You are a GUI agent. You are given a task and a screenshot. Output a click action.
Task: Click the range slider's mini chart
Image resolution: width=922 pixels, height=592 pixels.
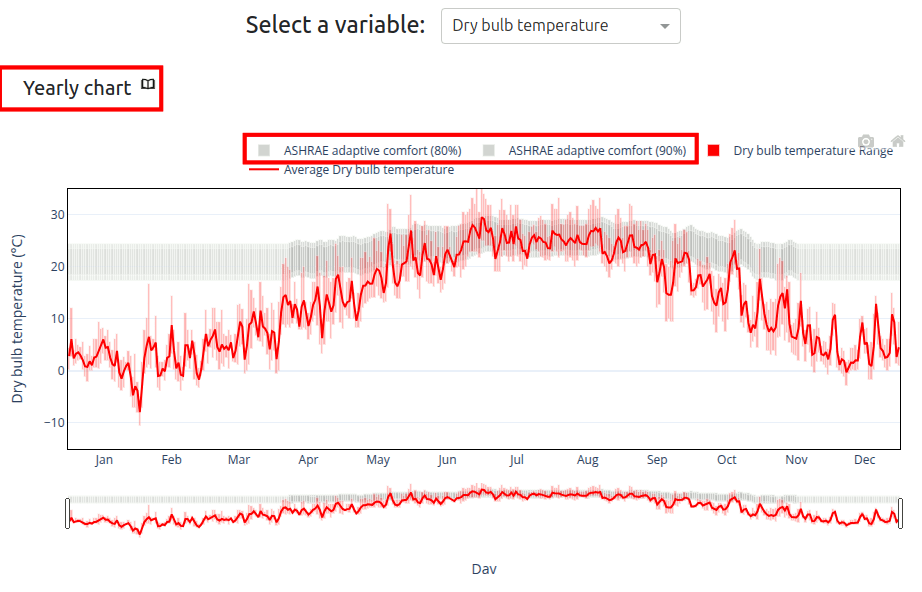coord(483,512)
